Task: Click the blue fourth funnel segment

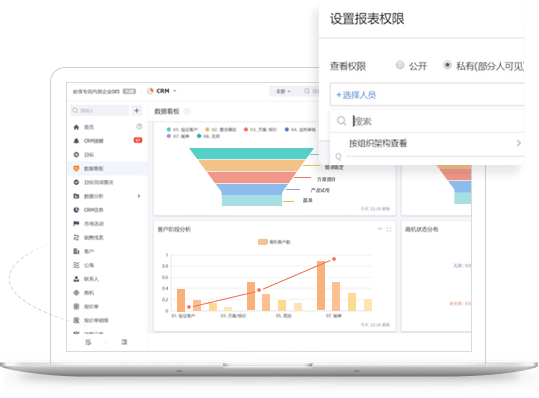Action: (251, 189)
